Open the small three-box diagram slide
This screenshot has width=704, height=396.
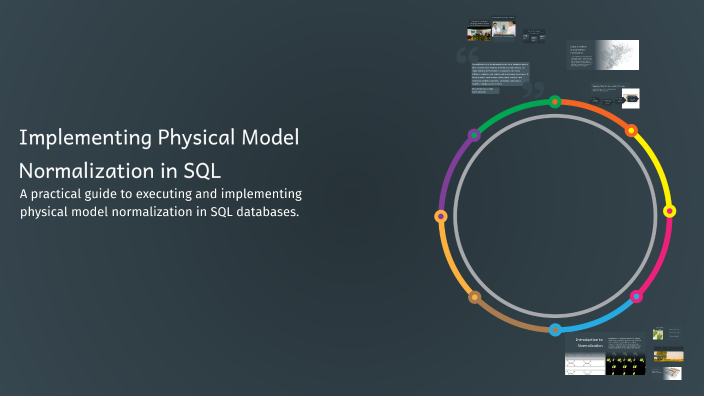click(x=534, y=36)
